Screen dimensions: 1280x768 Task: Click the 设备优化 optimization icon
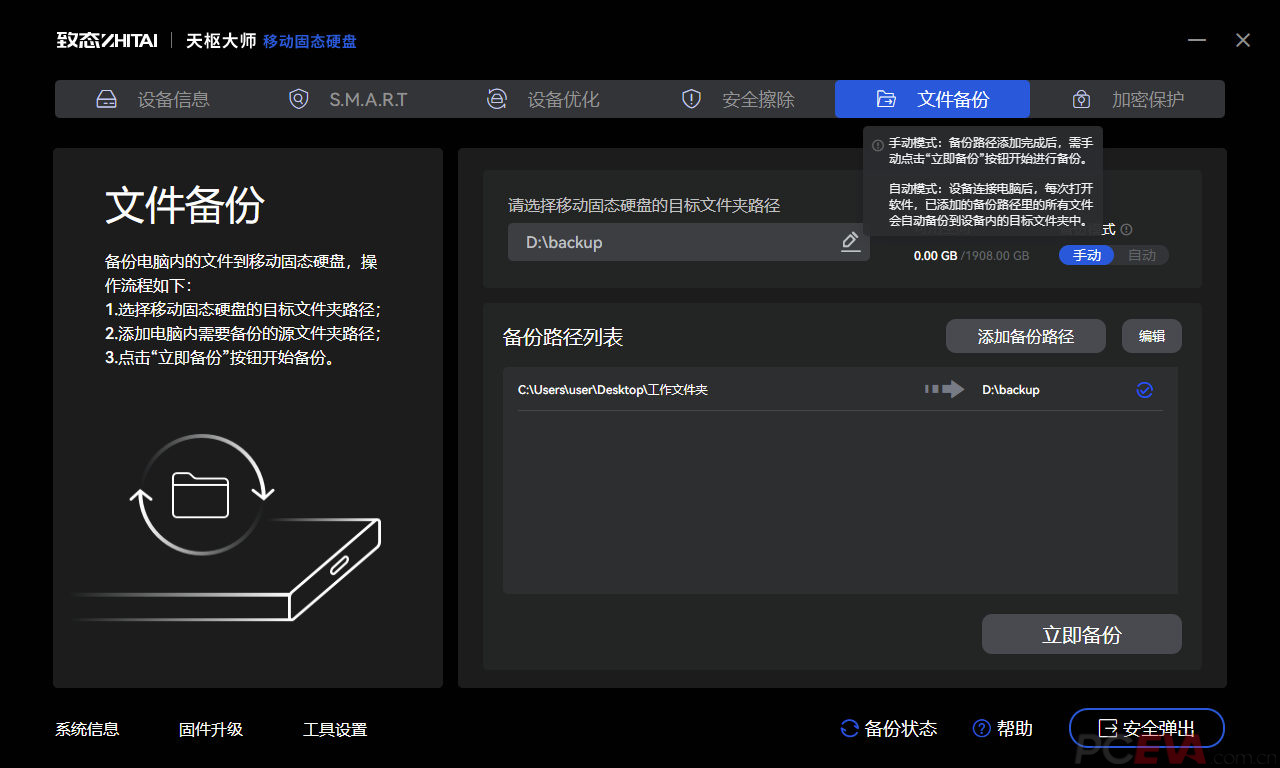[497, 99]
